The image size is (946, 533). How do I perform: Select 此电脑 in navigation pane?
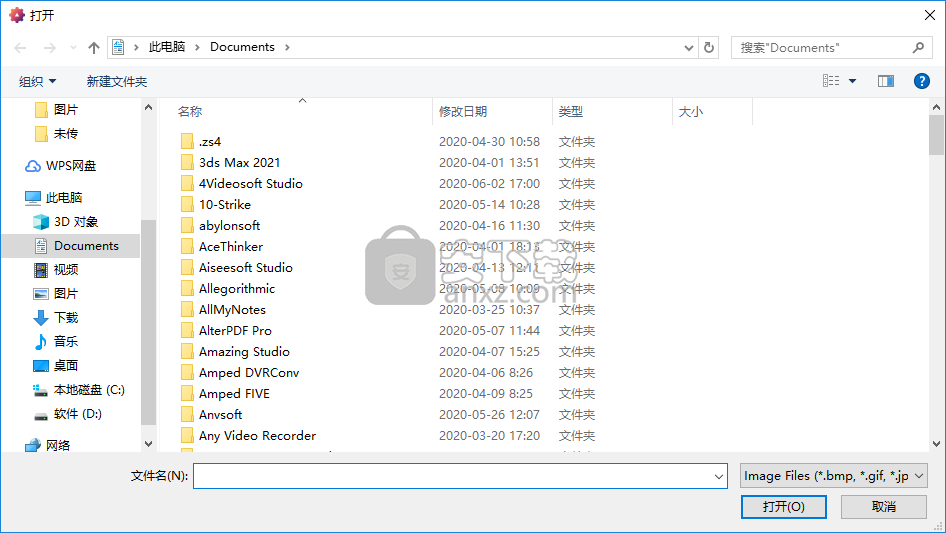(53, 197)
